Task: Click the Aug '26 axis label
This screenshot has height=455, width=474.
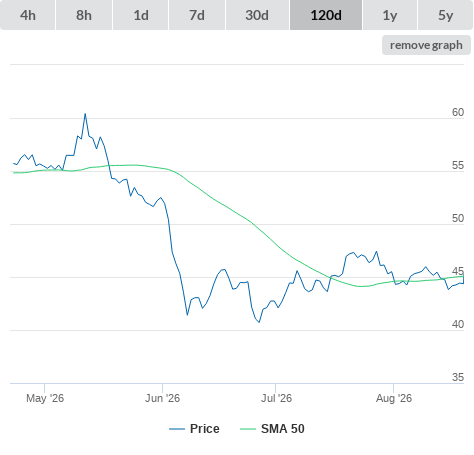Action: [394, 398]
